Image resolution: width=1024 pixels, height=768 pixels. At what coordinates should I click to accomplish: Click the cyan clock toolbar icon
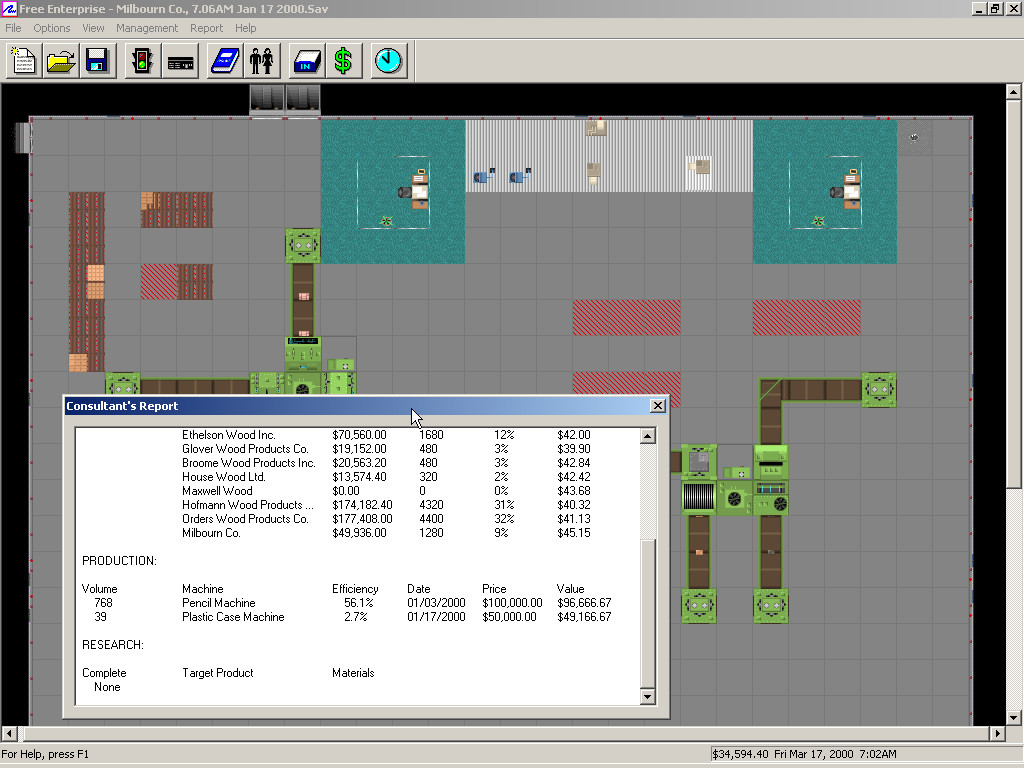(388, 61)
